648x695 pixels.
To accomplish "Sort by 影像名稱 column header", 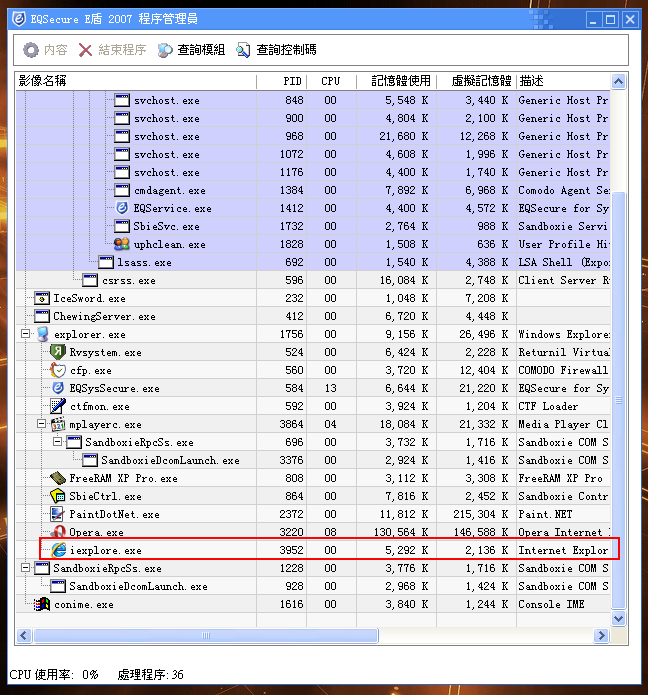I will [136, 81].
